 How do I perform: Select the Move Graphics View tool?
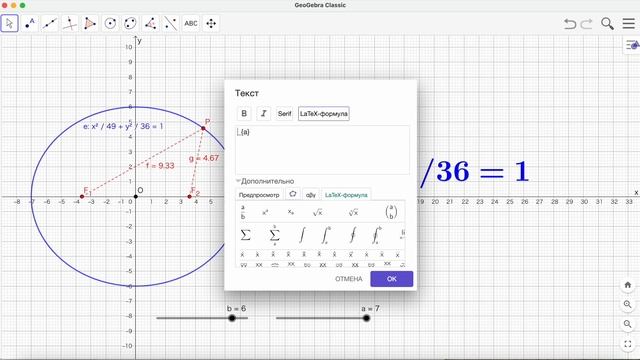click(211, 23)
